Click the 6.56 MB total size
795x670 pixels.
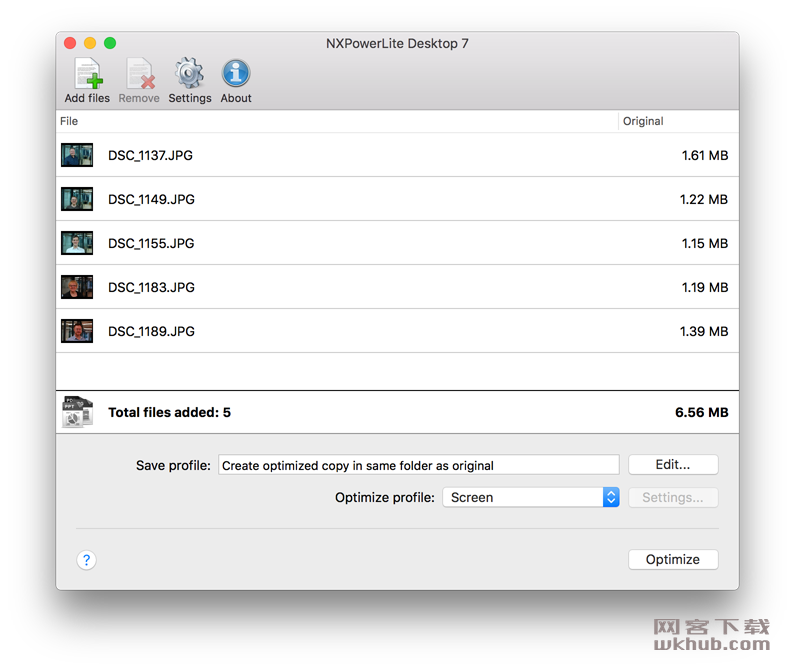[702, 412]
